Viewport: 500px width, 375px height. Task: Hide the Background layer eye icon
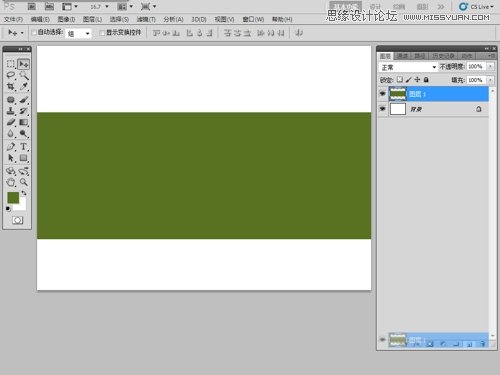pos(382,109)
